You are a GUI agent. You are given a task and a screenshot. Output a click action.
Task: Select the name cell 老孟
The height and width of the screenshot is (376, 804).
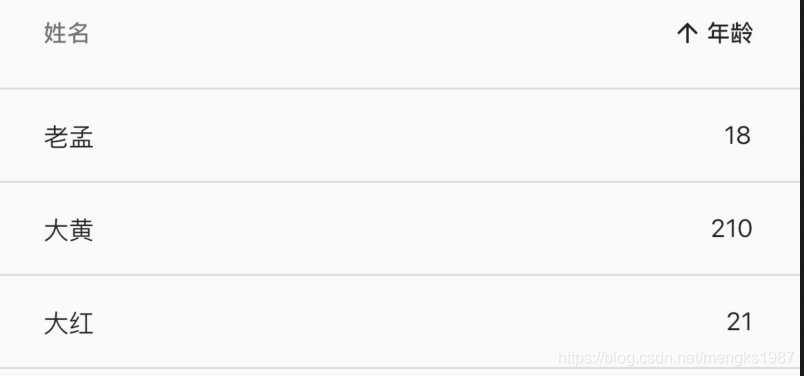[x=69, y=137]
